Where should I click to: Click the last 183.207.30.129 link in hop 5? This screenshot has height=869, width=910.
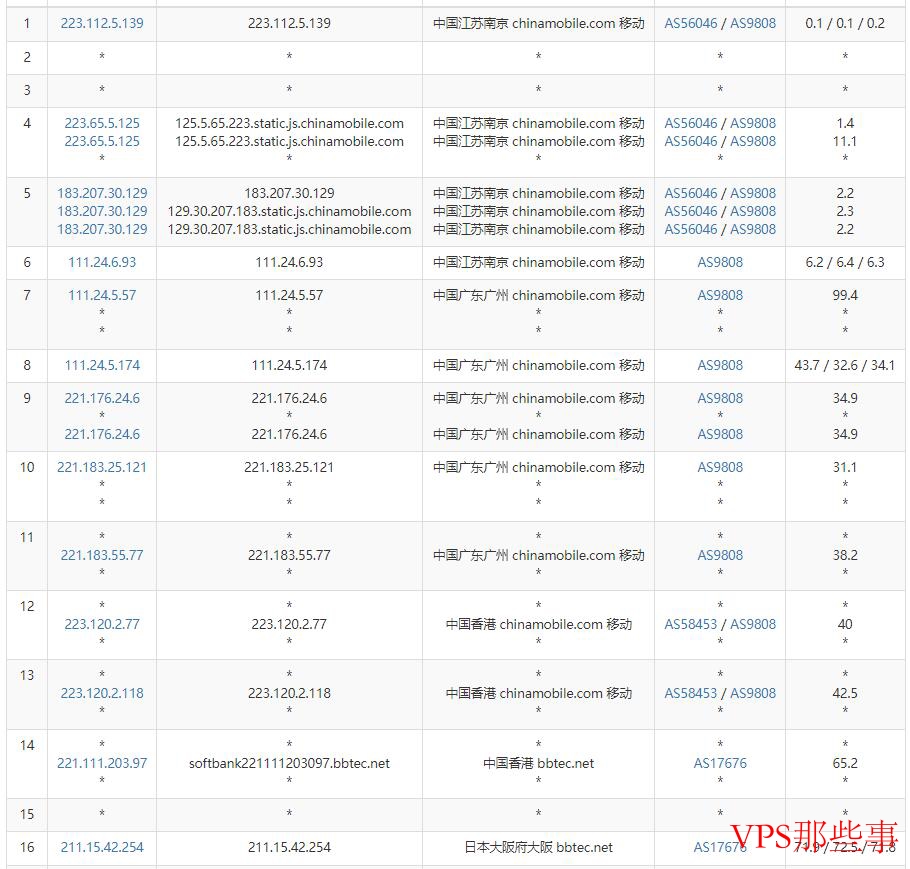click(x=102, y=229)
